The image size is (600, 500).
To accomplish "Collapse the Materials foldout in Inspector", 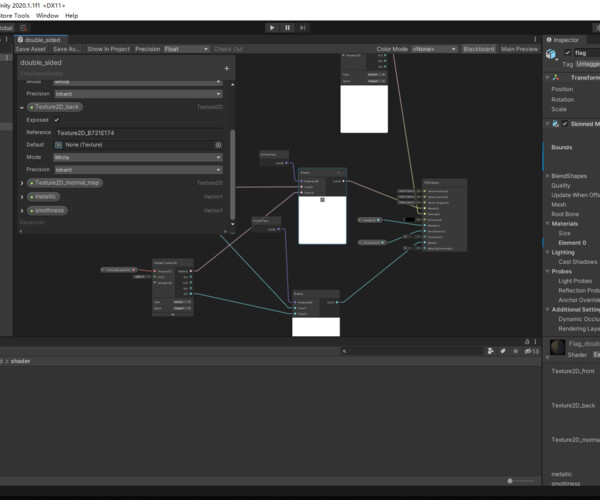I will tap(547, 224).
